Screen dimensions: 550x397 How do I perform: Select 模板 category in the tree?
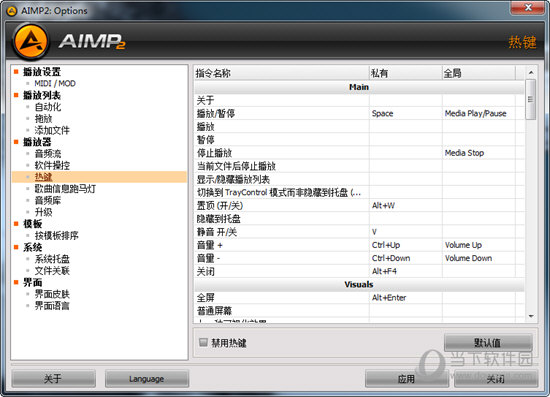(33, 224)
